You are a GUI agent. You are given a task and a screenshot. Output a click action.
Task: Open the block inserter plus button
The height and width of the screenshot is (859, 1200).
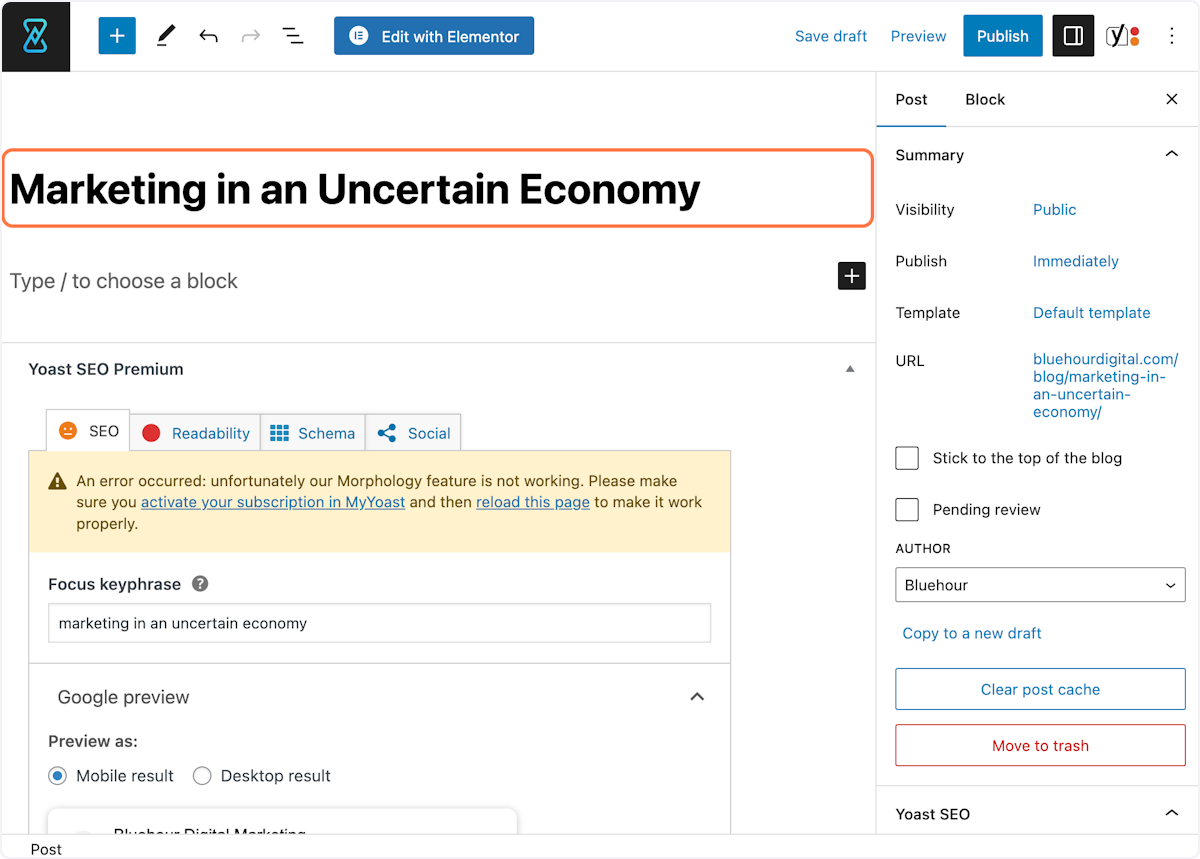click(117, 36)
